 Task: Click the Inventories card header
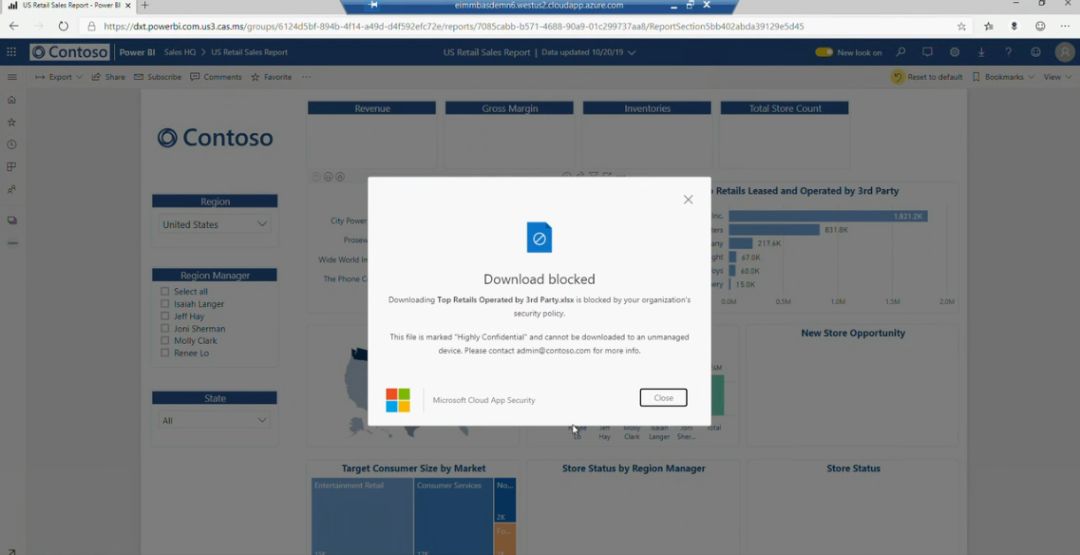click(x=647, y=108)
